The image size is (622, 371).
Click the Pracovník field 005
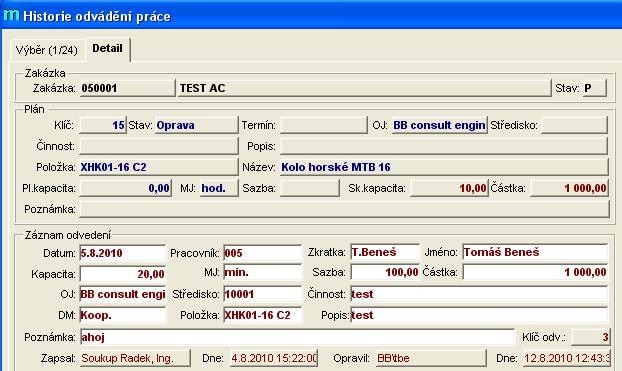click(x=263, y=253)
